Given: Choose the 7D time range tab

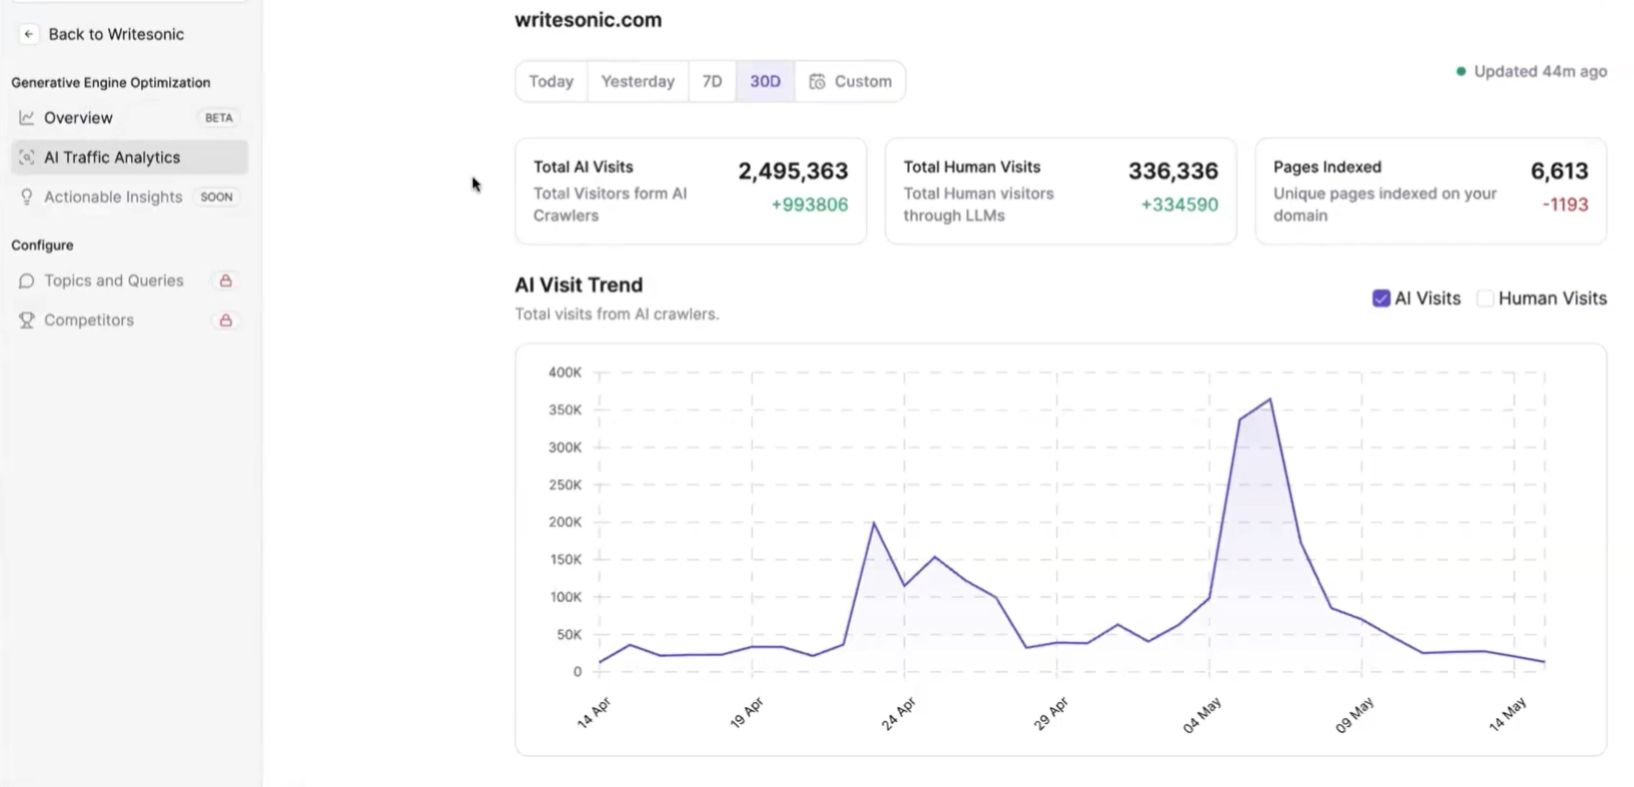Looking at the screenshot, I should click(712, 82).
